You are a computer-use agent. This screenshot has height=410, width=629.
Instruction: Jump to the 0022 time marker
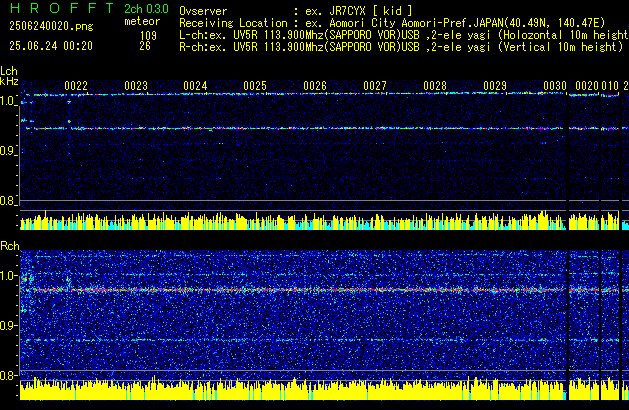click(x=76, y=86)
